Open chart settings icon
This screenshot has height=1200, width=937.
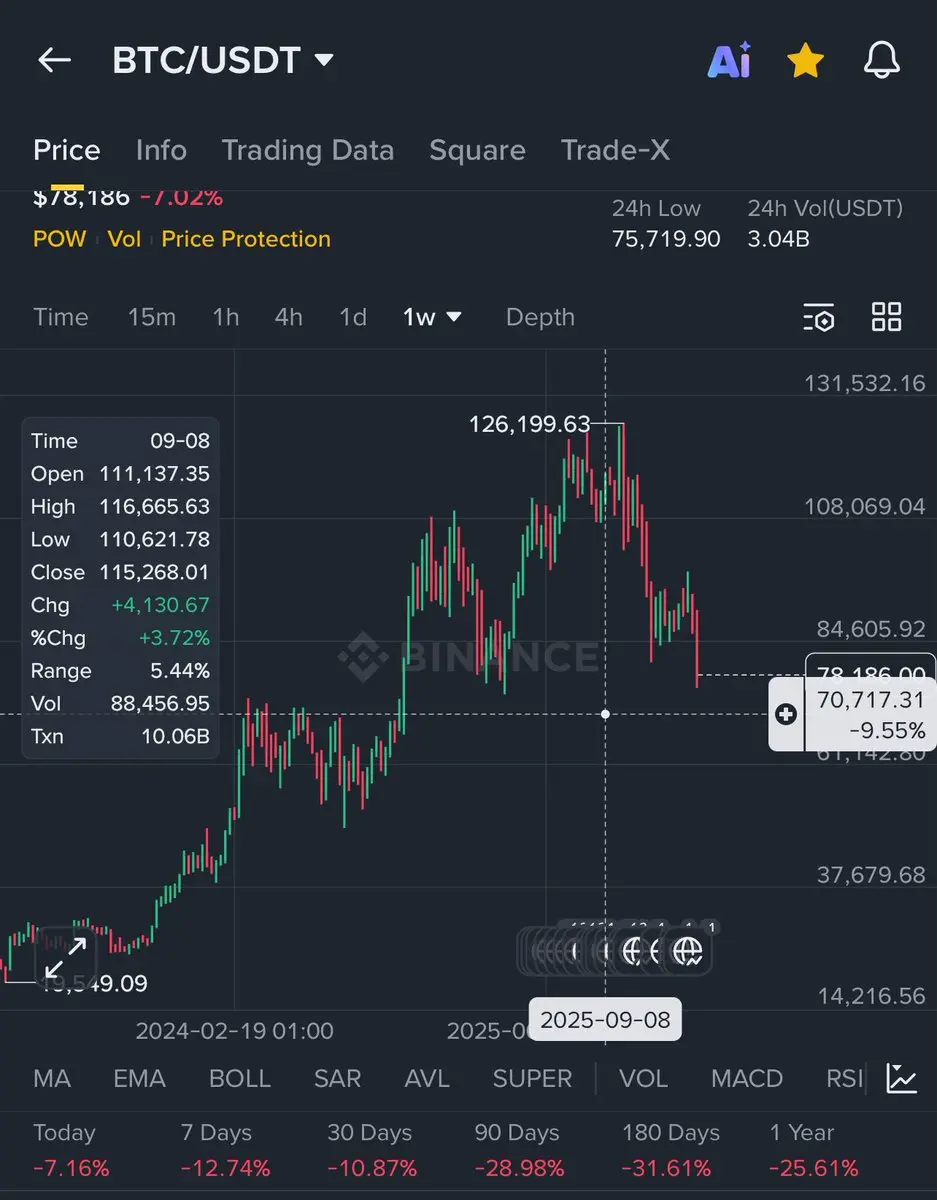point(819,318)
